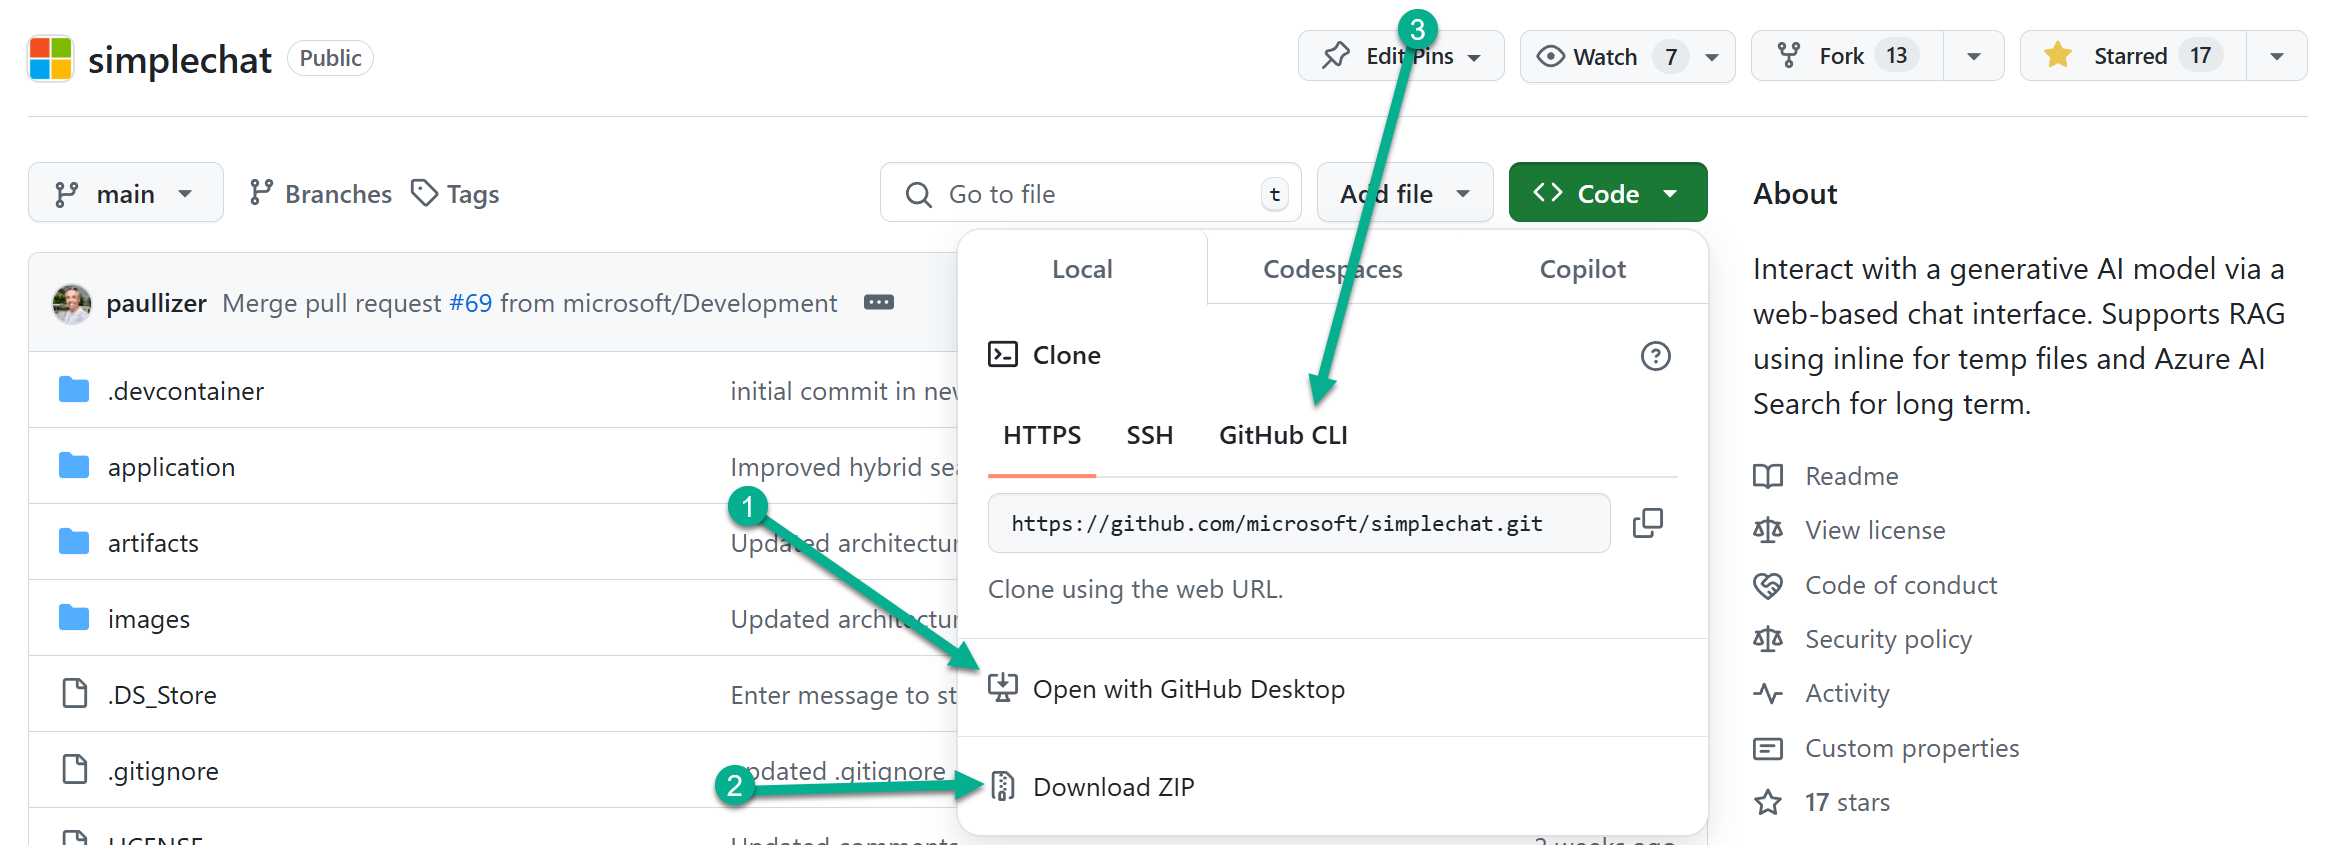2336x845 pixels.
Task: Open Security policy link
Action: (x=1888, y=639)
